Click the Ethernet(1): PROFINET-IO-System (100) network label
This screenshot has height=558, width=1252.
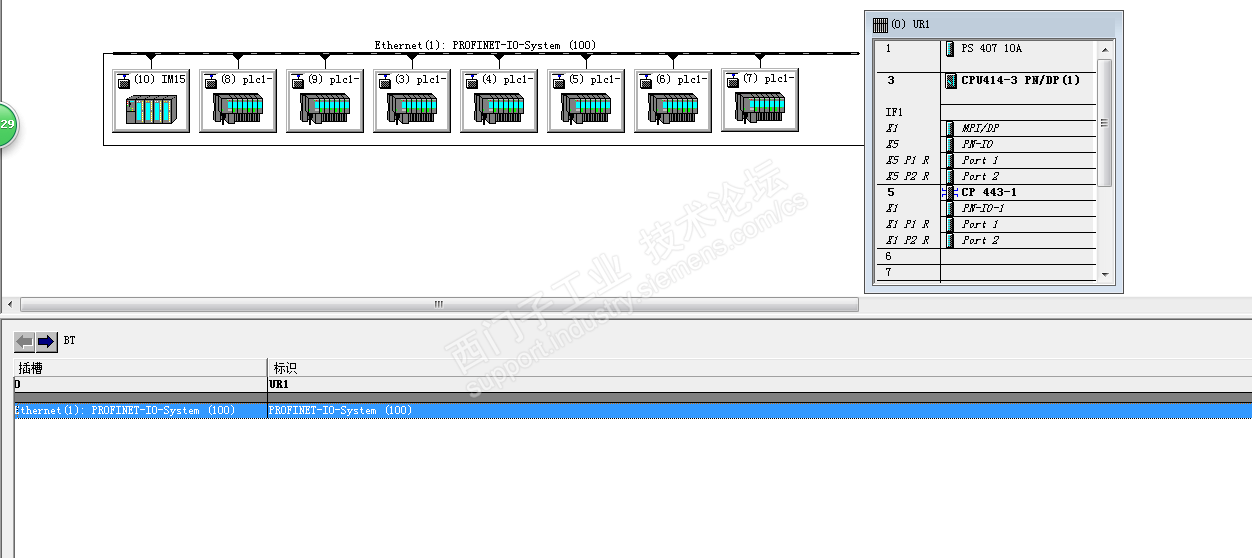pos(485,45)
